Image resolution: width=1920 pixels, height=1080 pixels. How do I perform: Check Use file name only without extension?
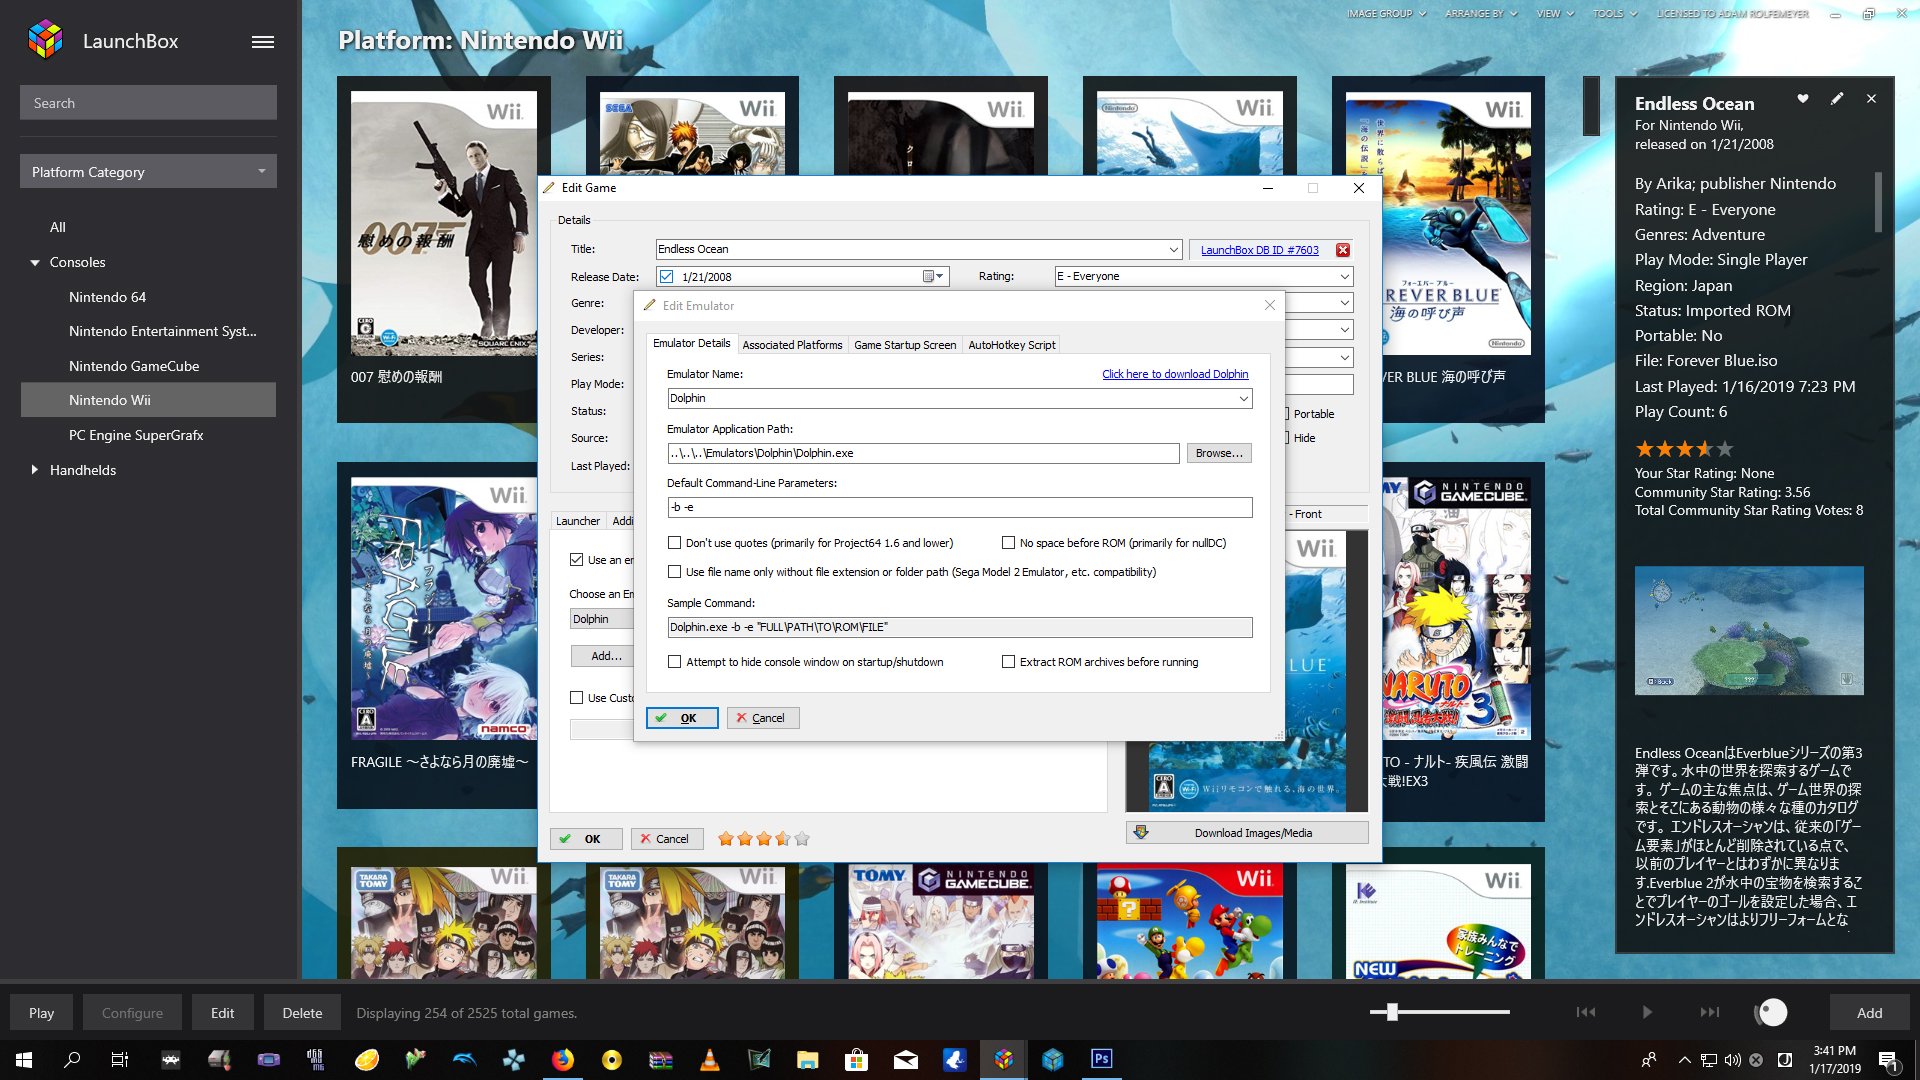(675, 572)
